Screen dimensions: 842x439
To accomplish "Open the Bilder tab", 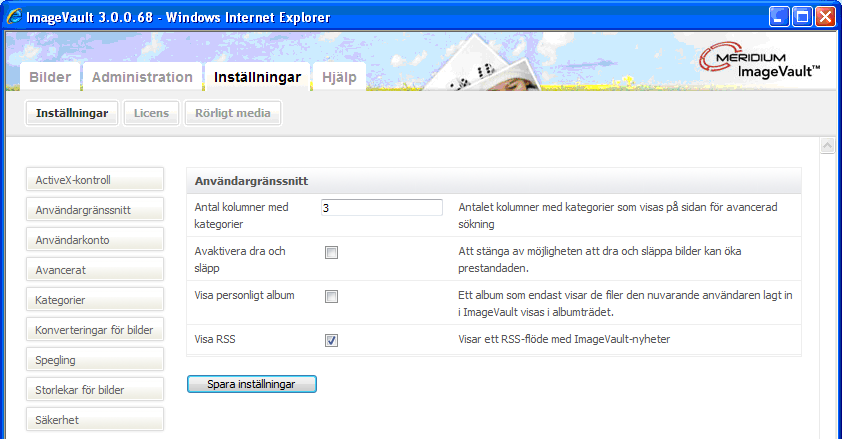I will pyautogui.click(x=50, y=77).
